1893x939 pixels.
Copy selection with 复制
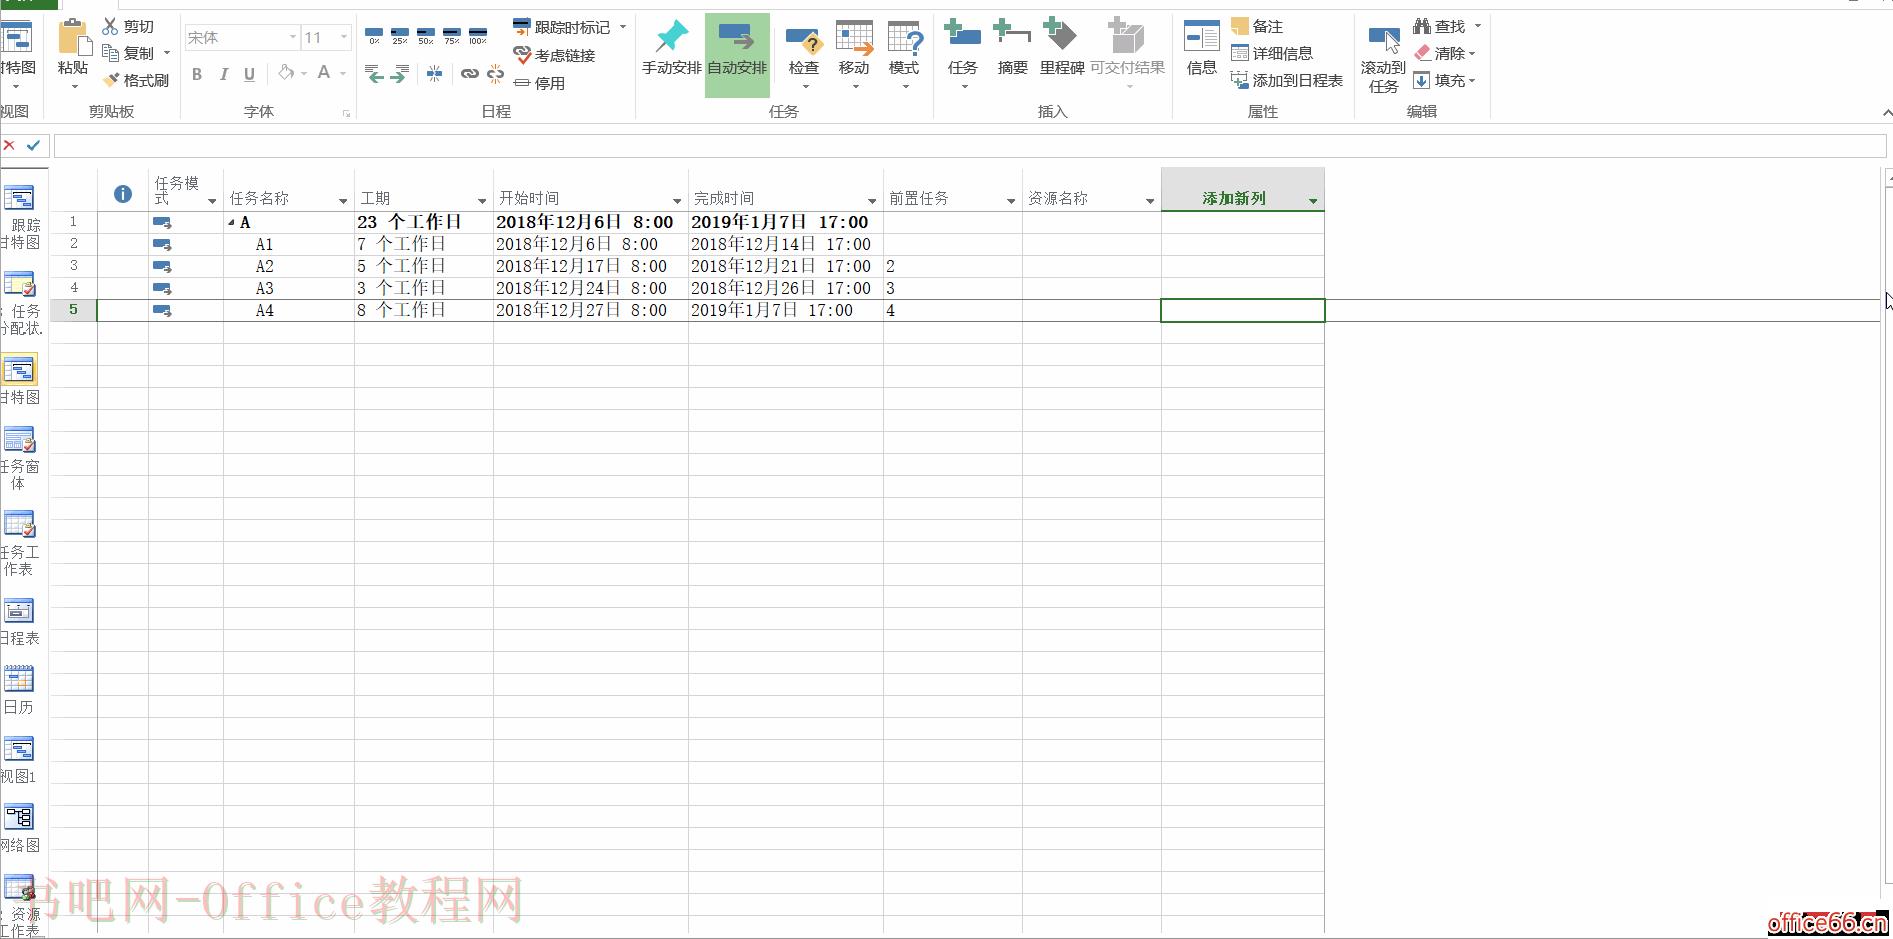(129, 53)
